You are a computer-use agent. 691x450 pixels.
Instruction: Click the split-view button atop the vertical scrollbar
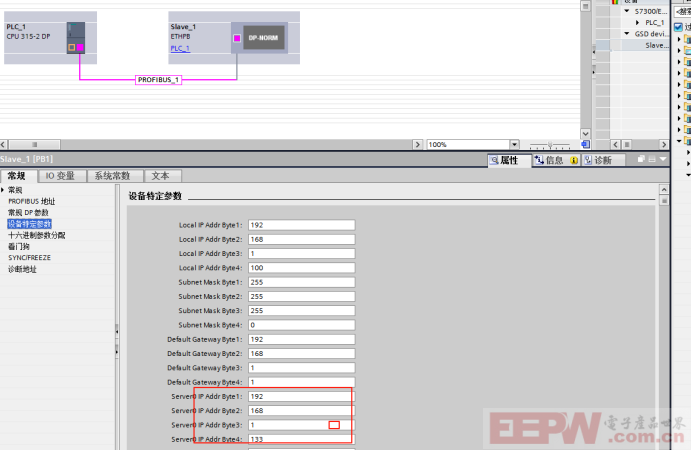tap(586, 7)
